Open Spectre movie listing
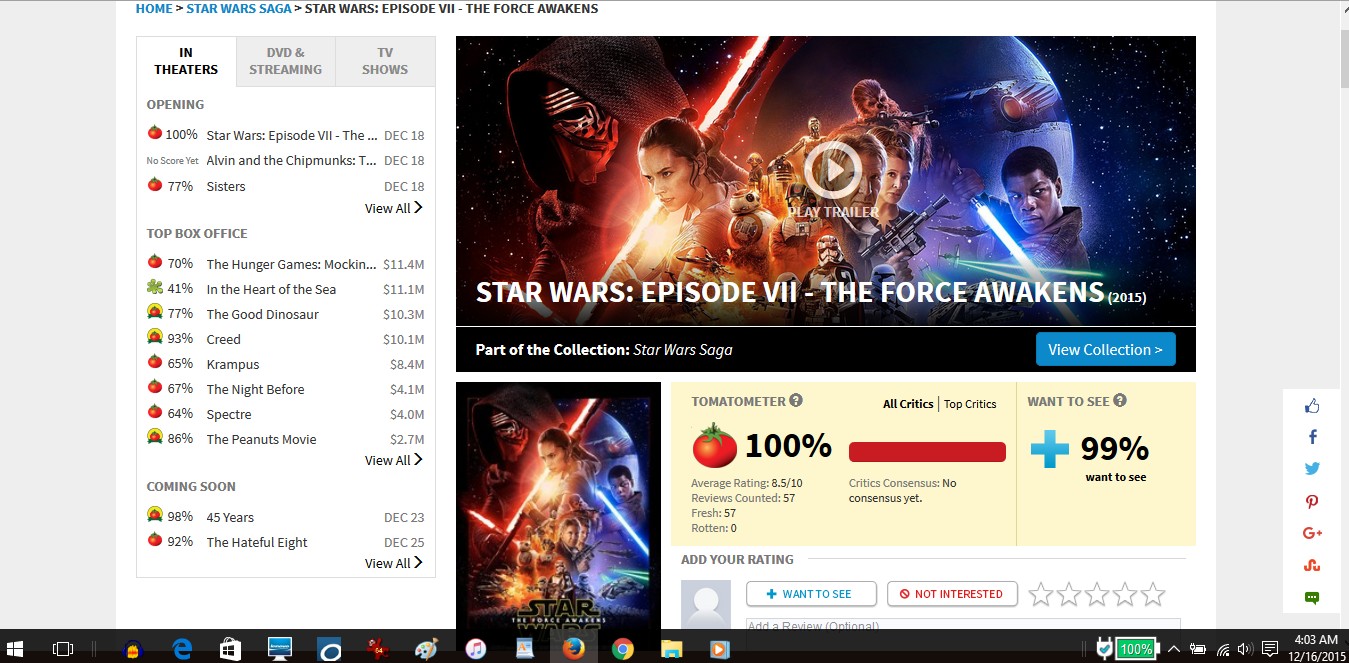The width and height of the screenshot is (1349, 663). point(229,414)
